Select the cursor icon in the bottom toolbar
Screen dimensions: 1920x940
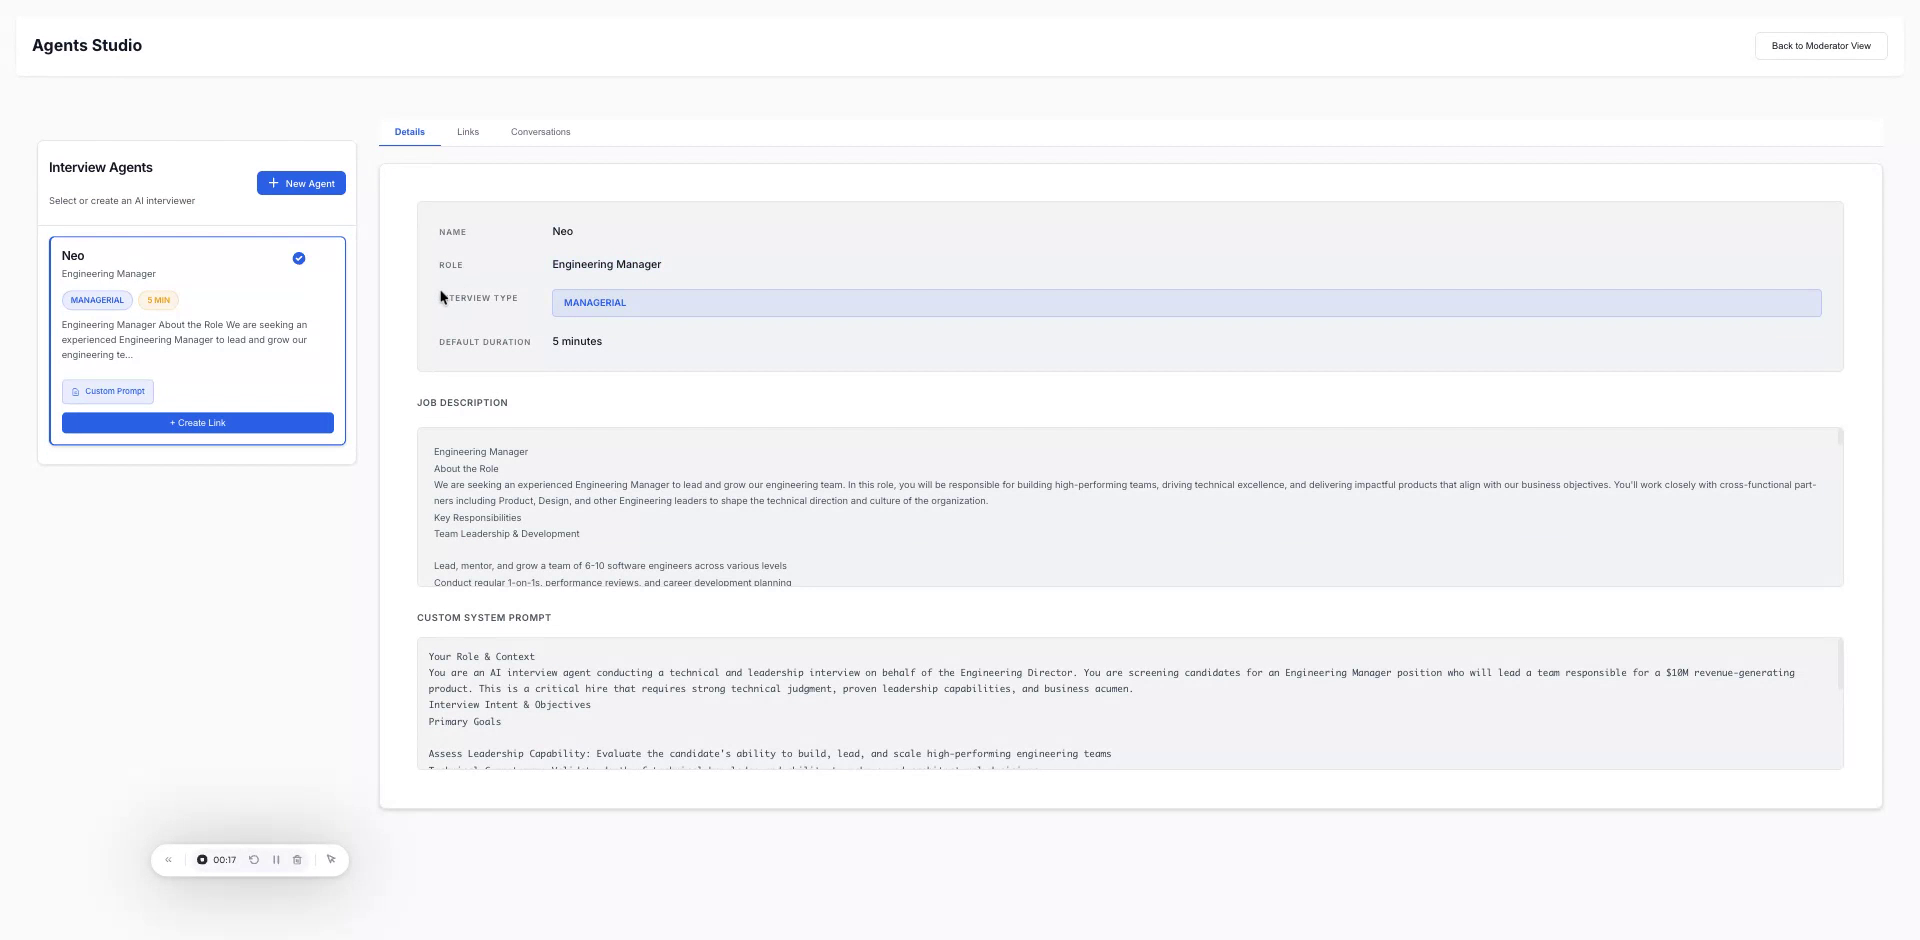pyautogui.click(x=331, y=859)
